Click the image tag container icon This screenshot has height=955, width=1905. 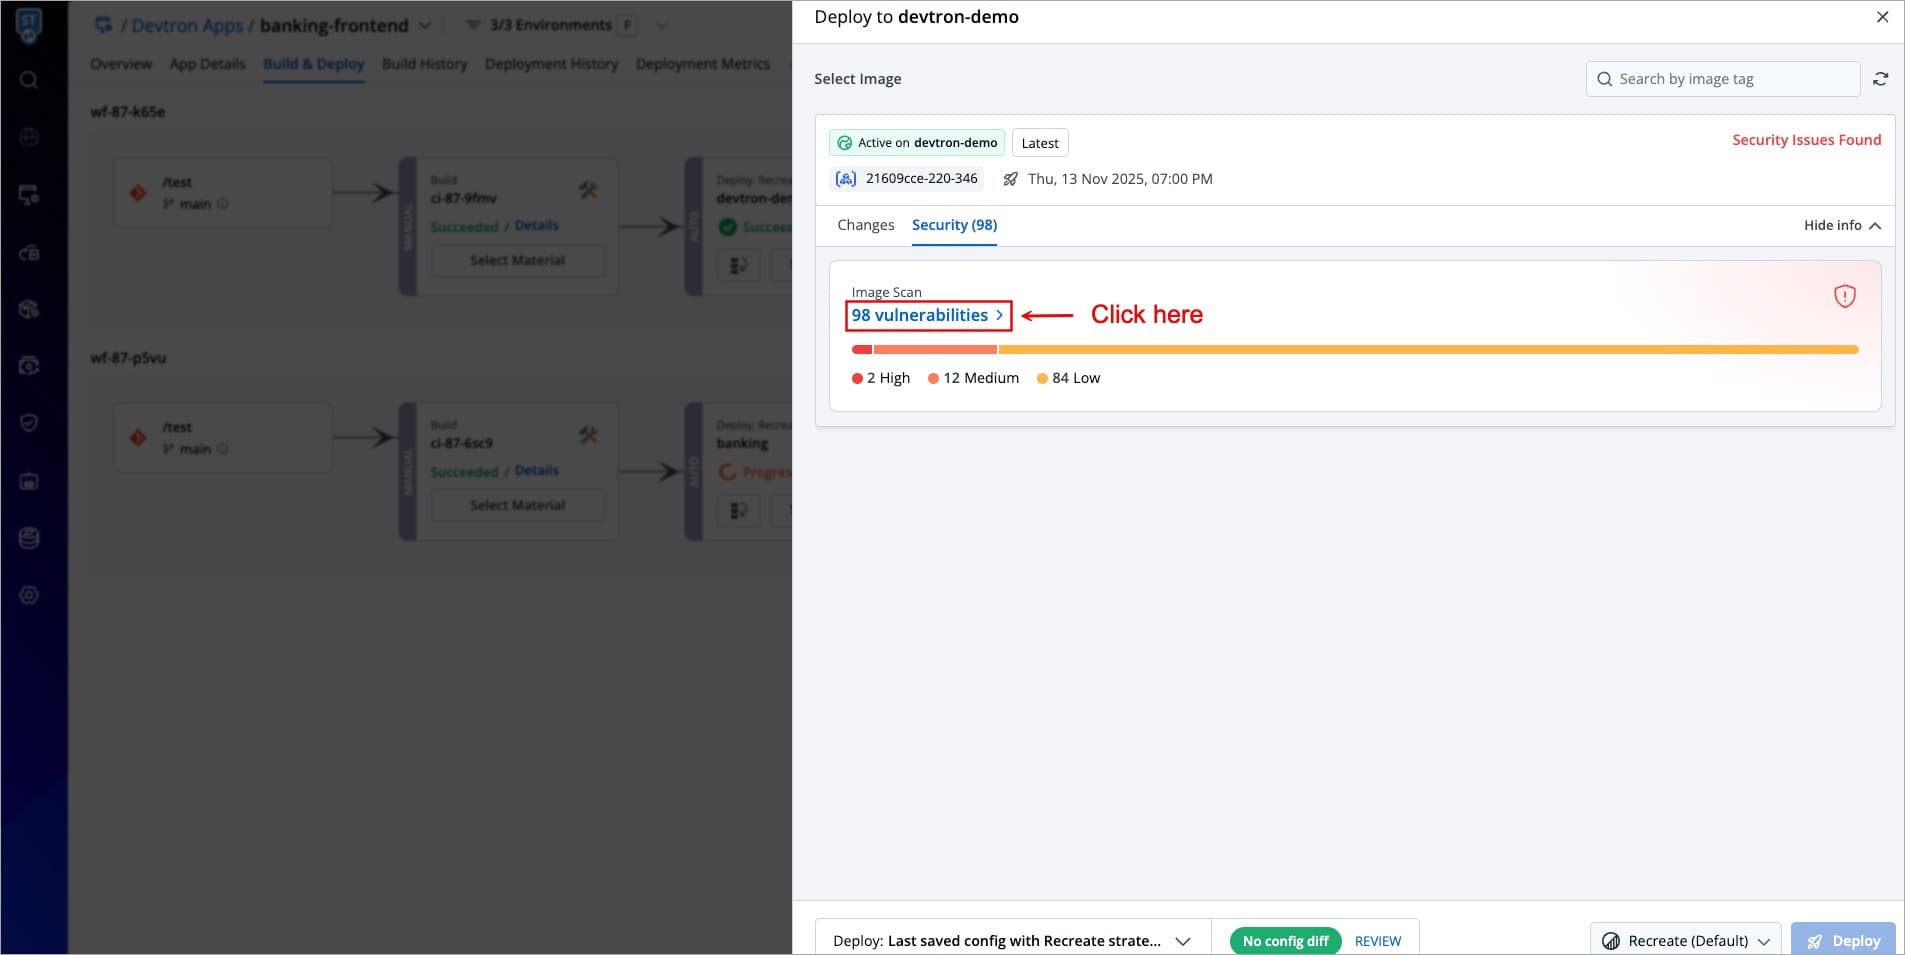pyautogui.click(x=846, y=179)
